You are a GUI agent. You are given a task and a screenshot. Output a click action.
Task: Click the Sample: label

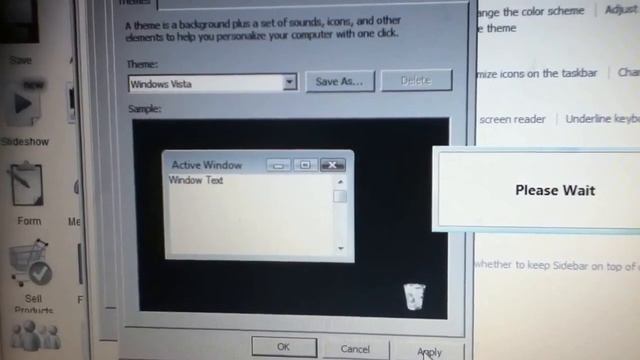tap(144, 109)
